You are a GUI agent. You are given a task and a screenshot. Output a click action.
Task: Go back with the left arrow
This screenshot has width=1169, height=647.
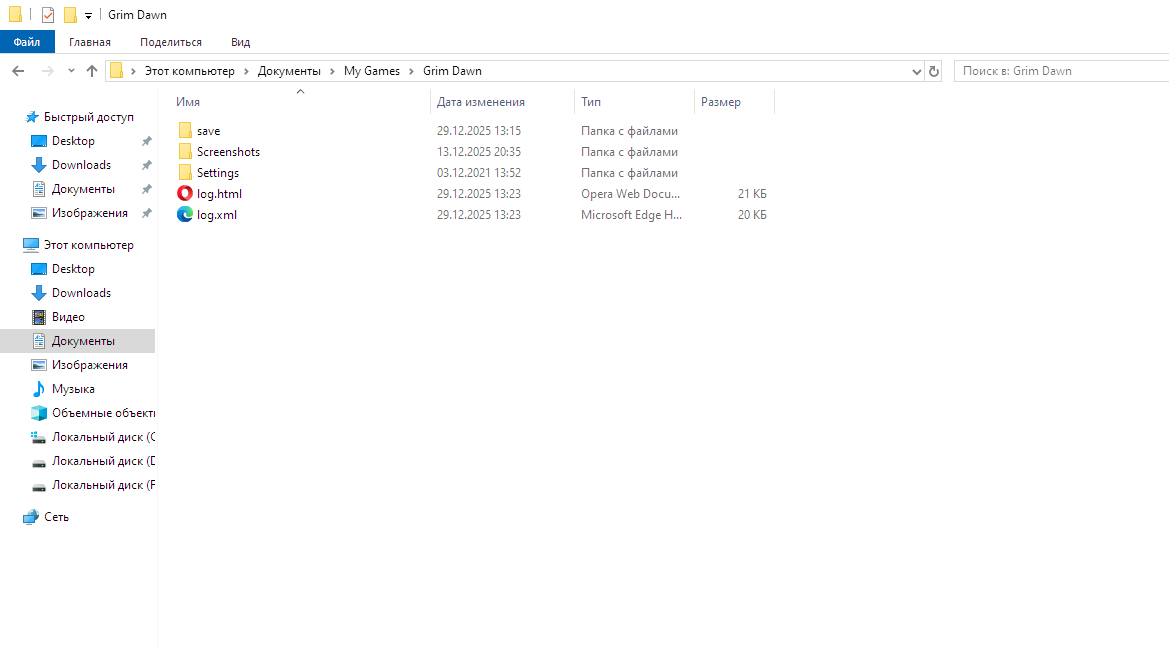(x=18, y=71)
